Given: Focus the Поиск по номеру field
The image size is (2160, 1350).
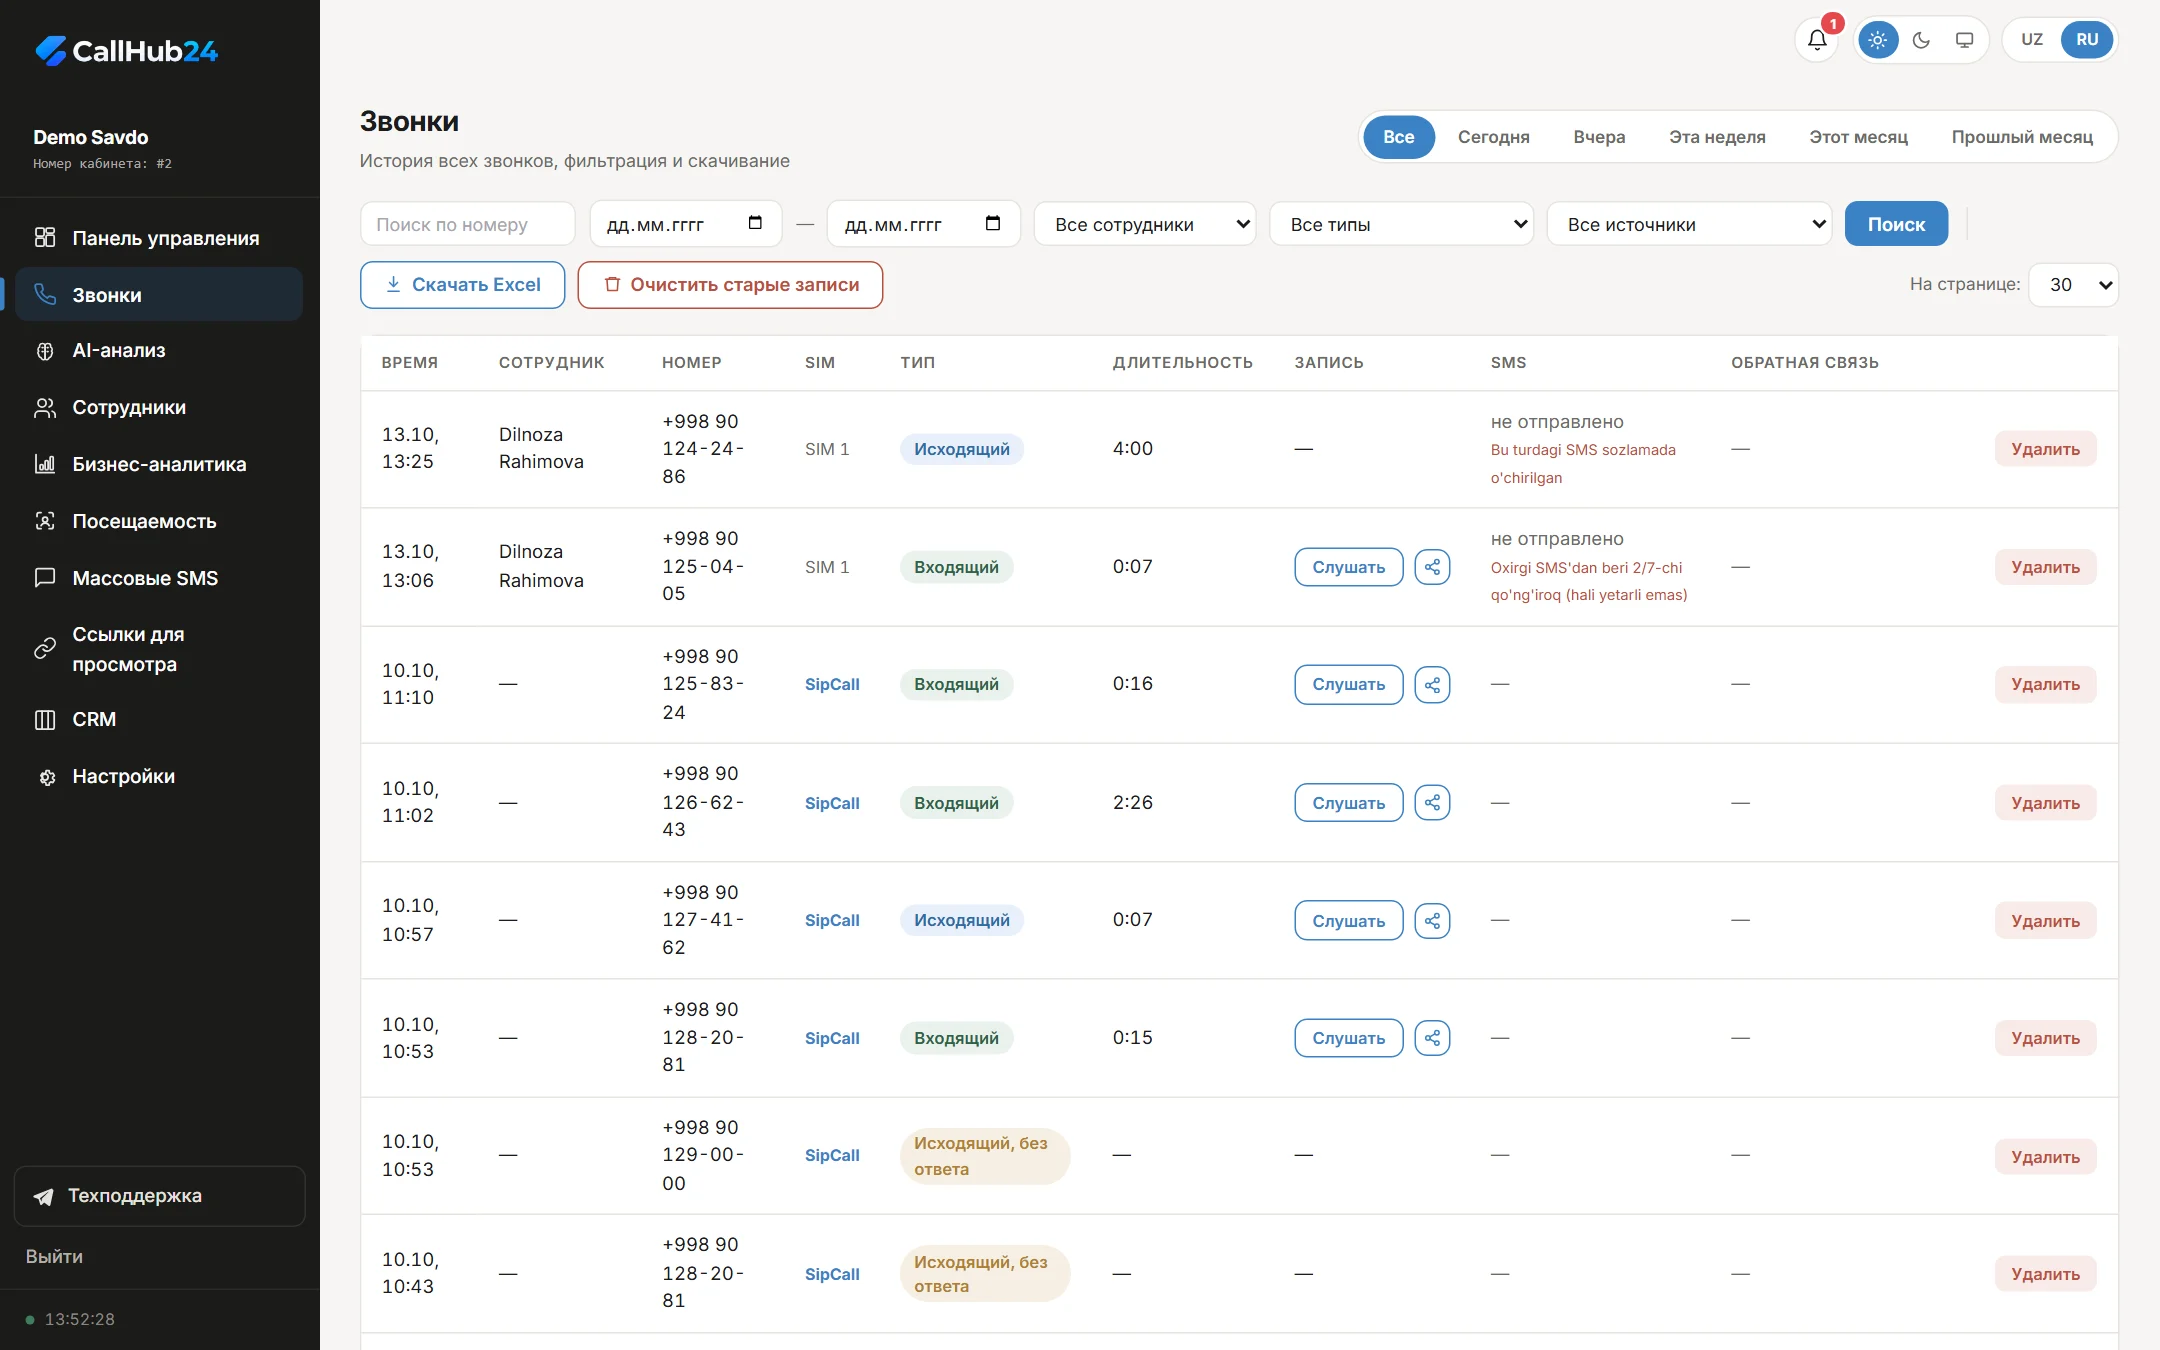Looking at the screenshot, I should coord(467,224).
